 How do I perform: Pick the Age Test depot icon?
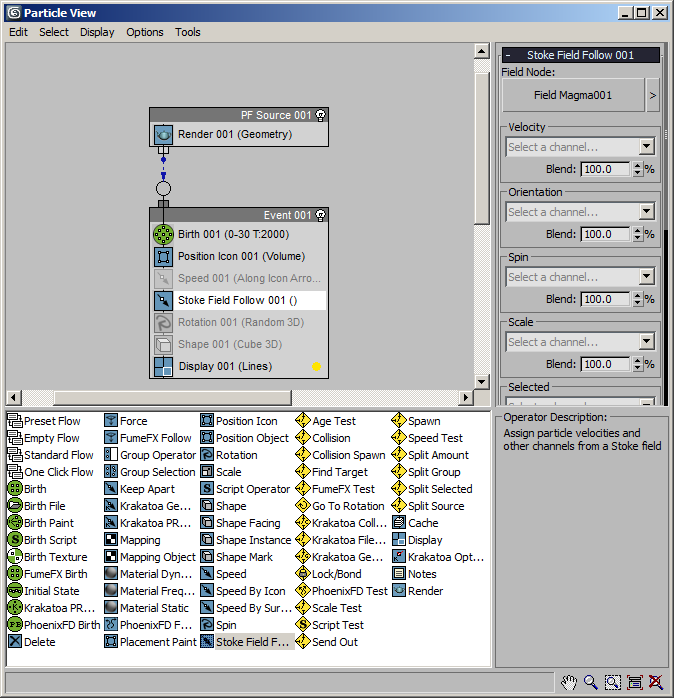pos(303,421)
